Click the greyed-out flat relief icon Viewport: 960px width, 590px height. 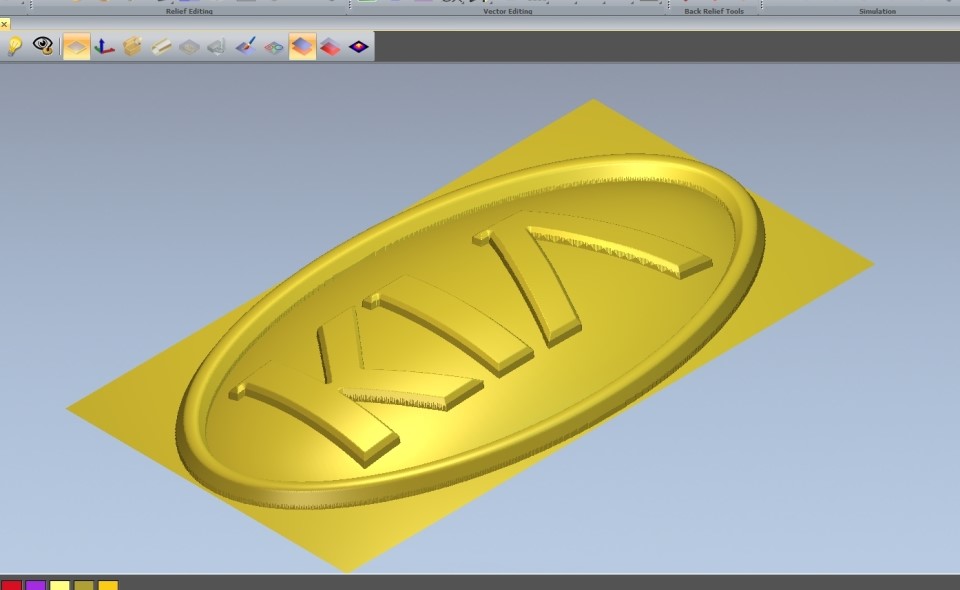[189, 47]
